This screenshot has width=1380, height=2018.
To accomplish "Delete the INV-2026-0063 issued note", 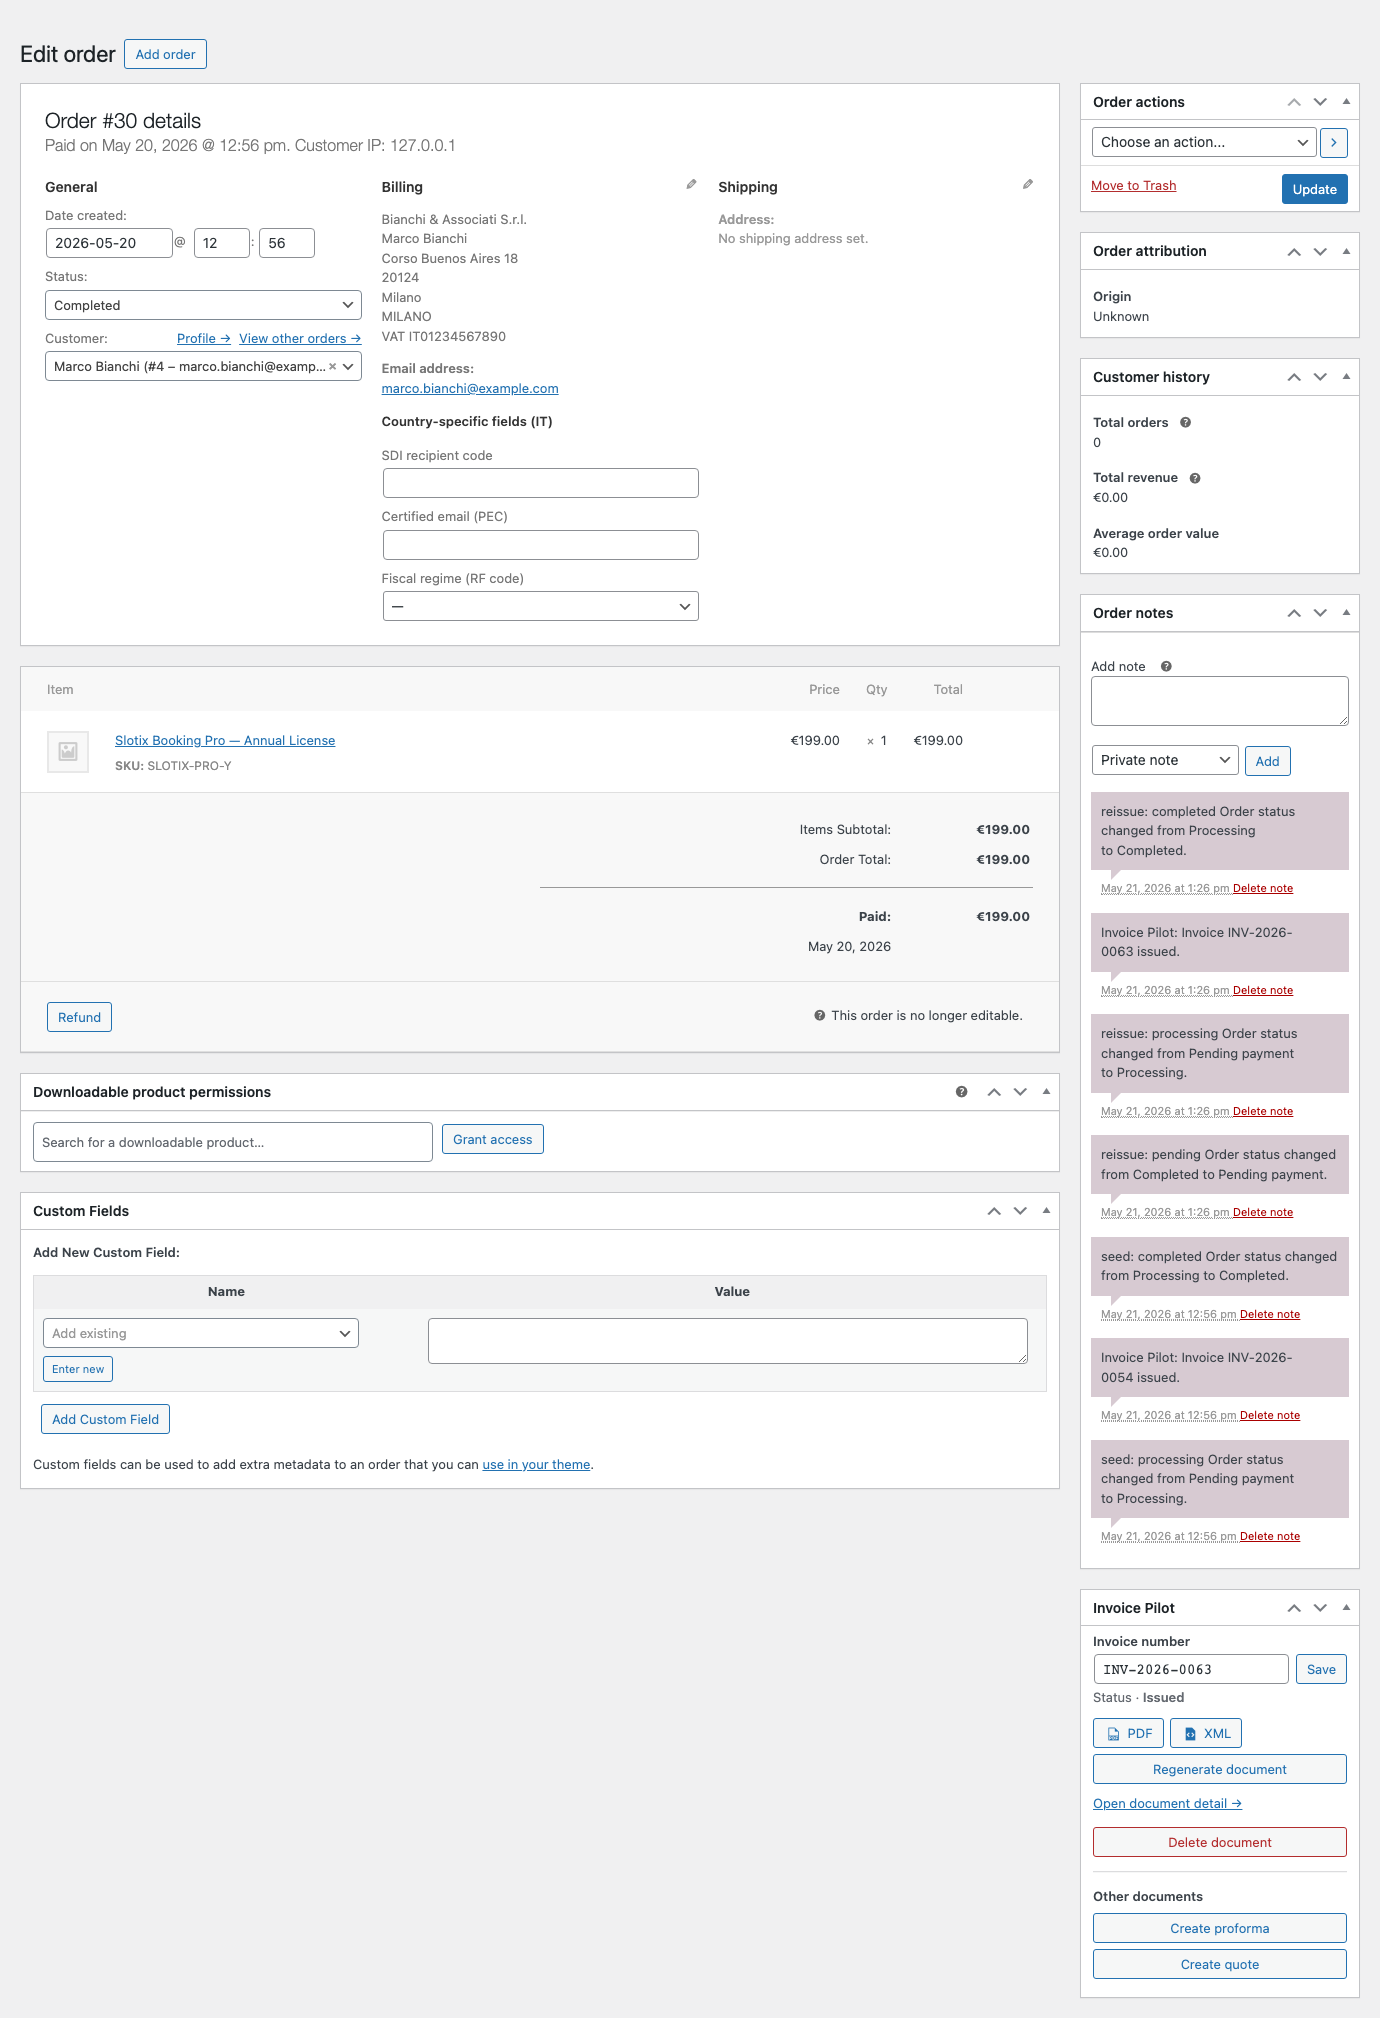I will tap(1263, 990).
